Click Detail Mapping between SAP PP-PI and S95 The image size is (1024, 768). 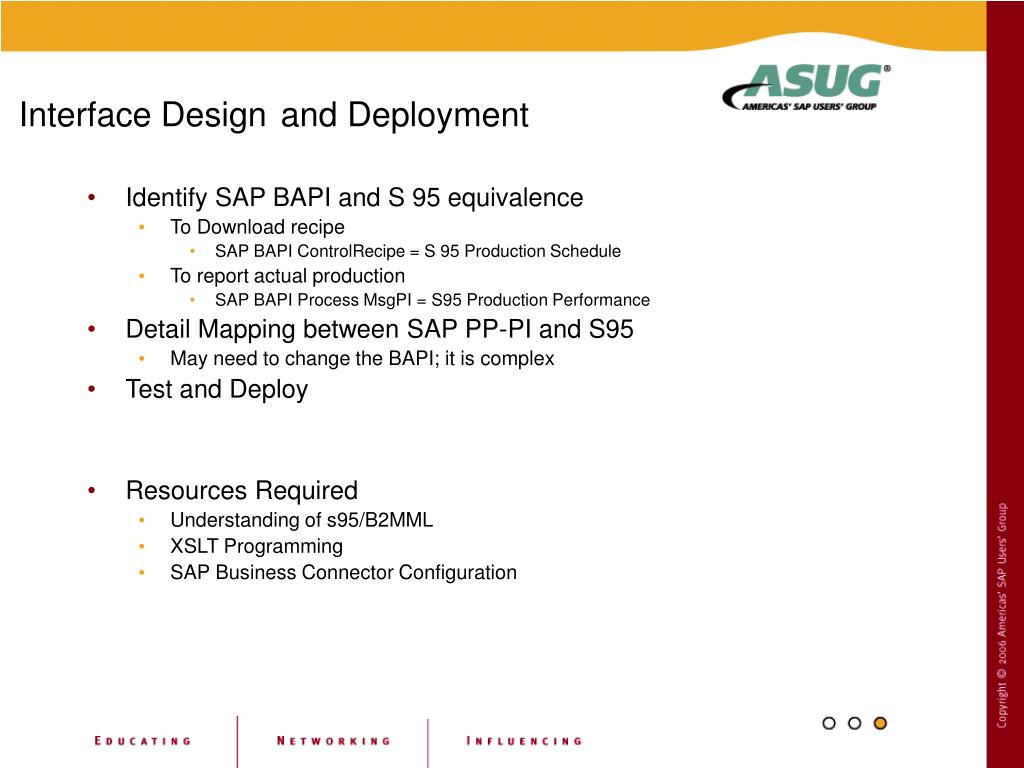379,328
